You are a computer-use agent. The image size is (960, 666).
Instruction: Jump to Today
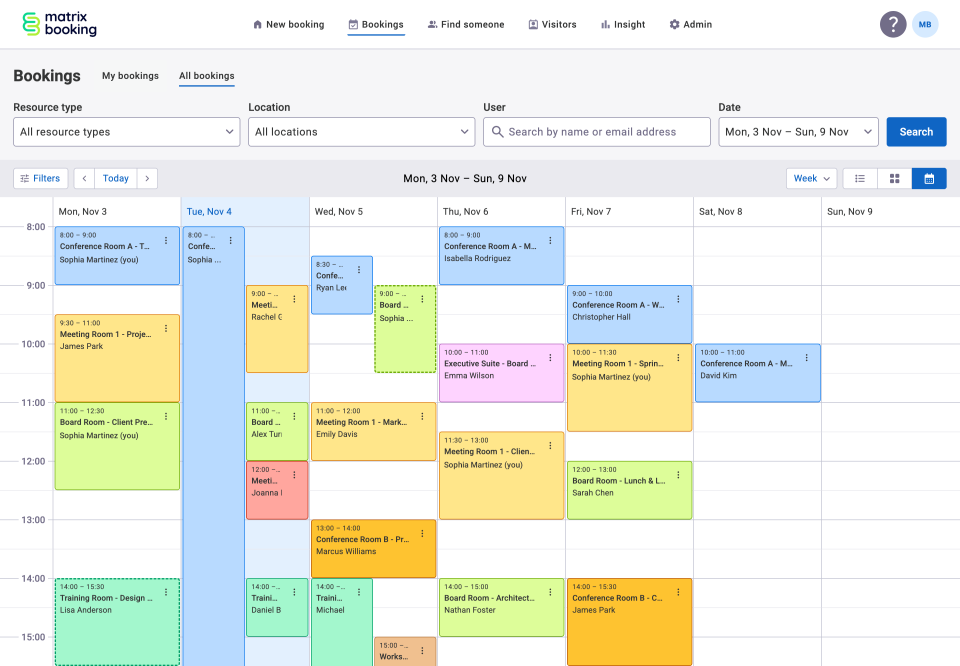coord(115,178)
